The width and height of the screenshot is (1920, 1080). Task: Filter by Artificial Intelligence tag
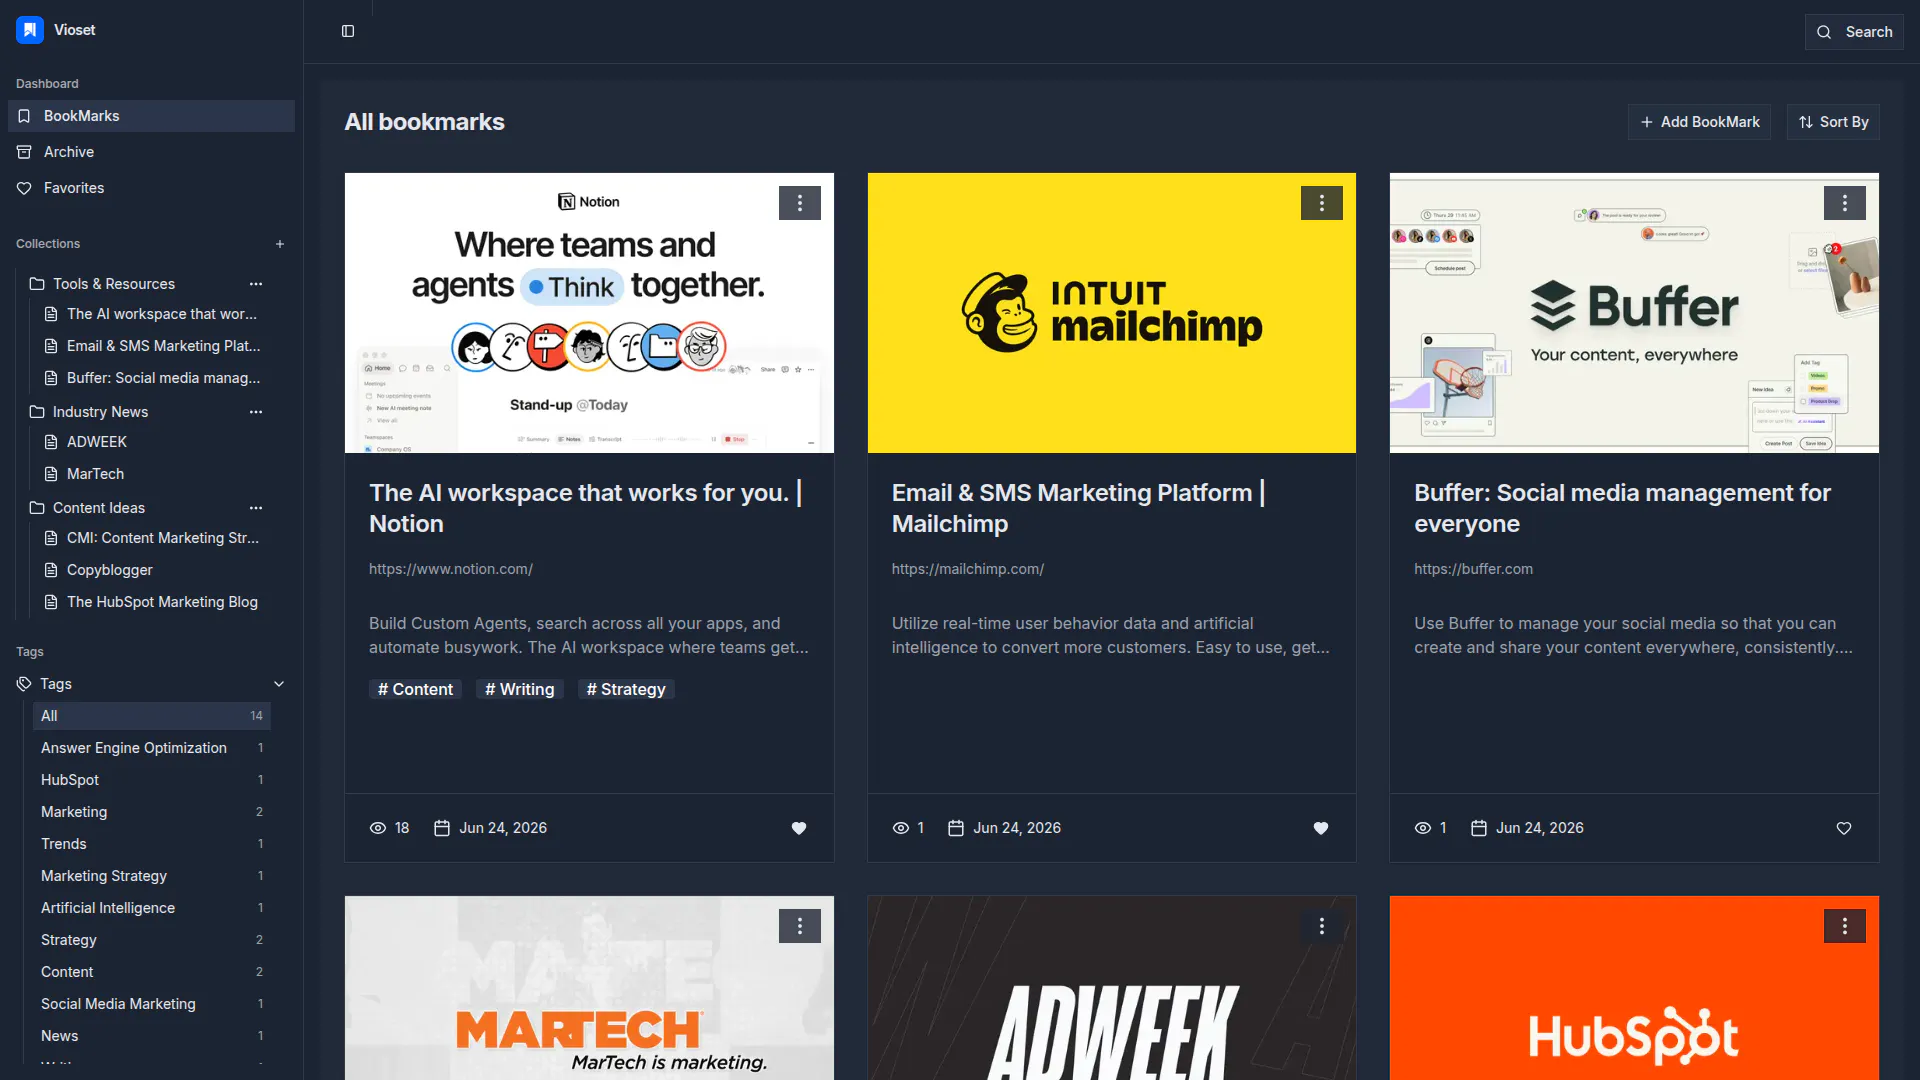(152, 908)
